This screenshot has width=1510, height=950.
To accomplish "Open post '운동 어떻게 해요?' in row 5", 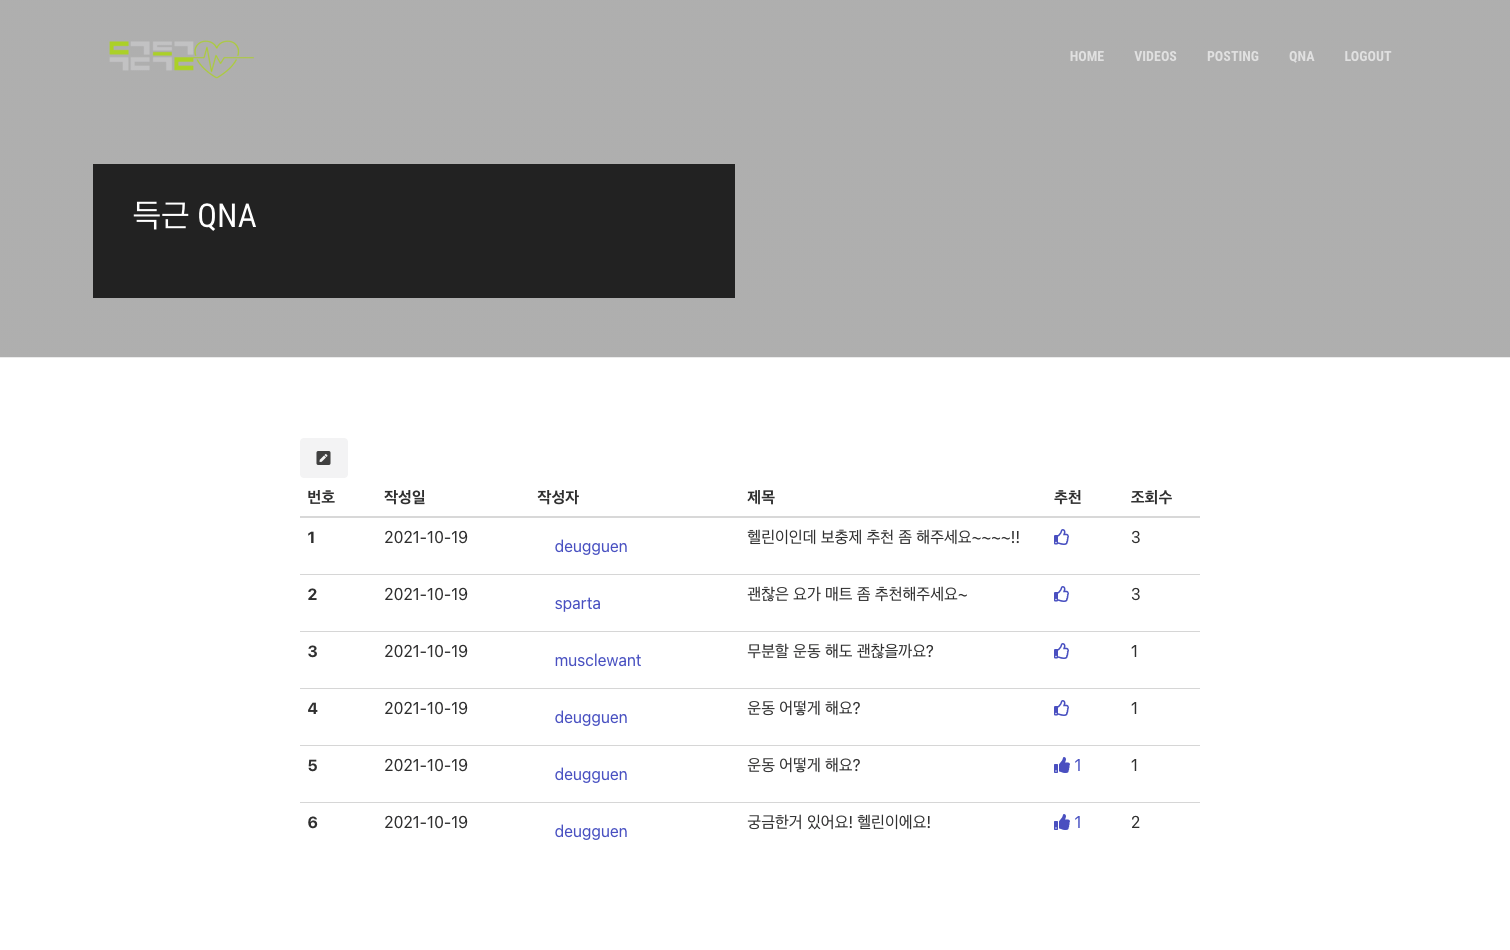I will (803, 765).
